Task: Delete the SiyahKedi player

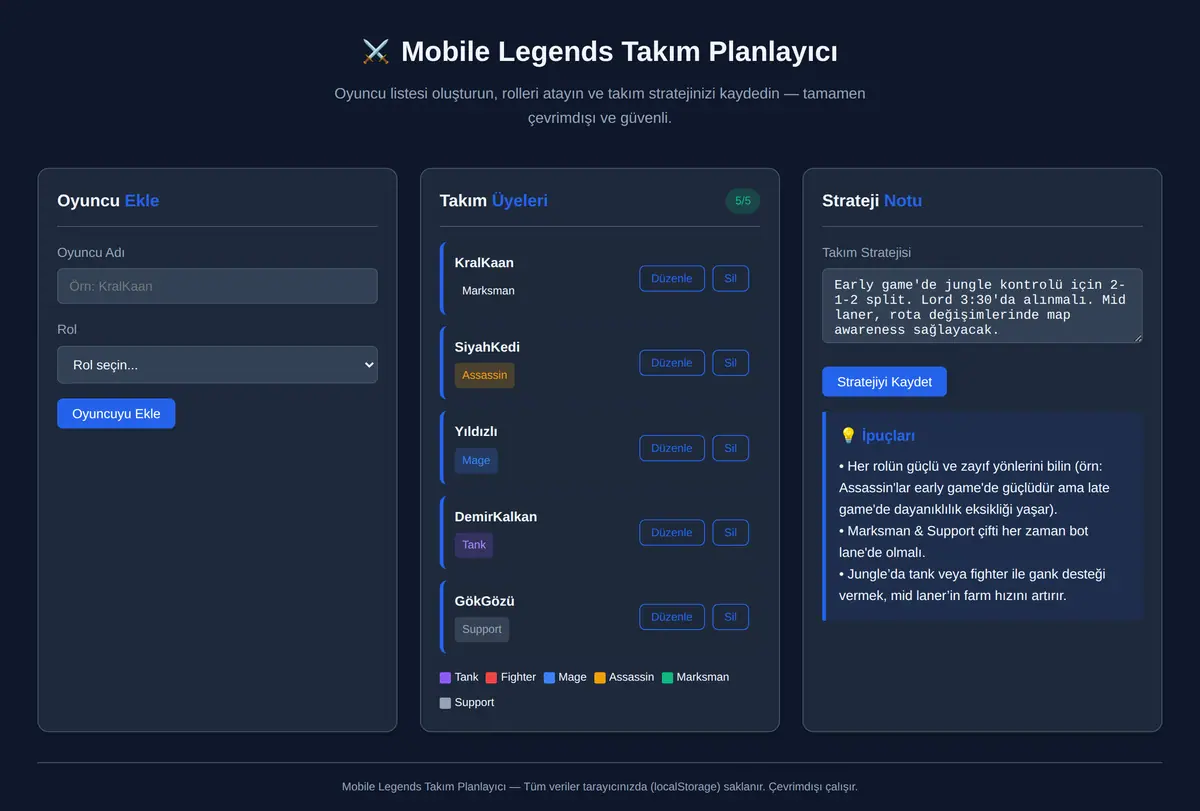Action: [730, 363]
